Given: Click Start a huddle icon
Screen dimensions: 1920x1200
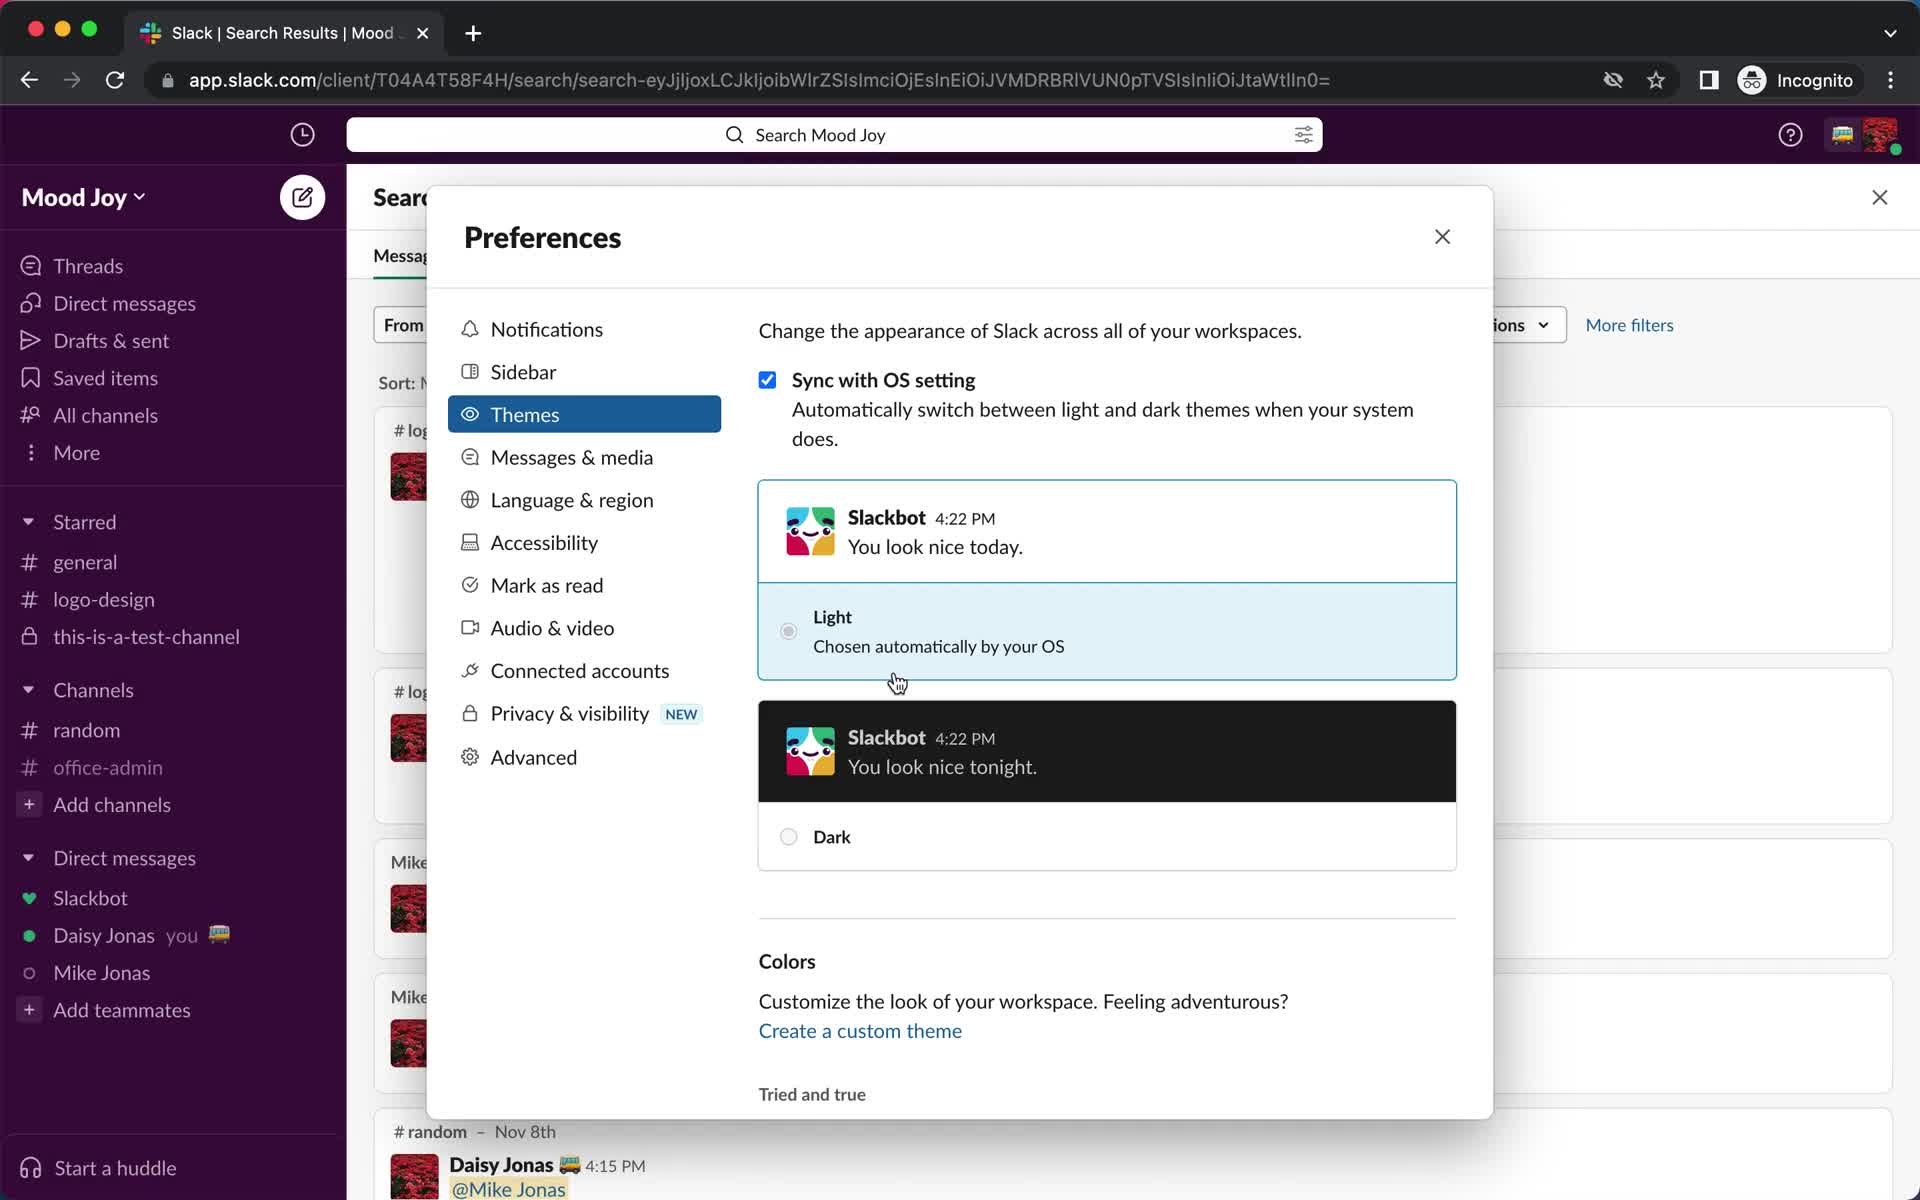Looking at the screenshot, I should point(30,1168).
